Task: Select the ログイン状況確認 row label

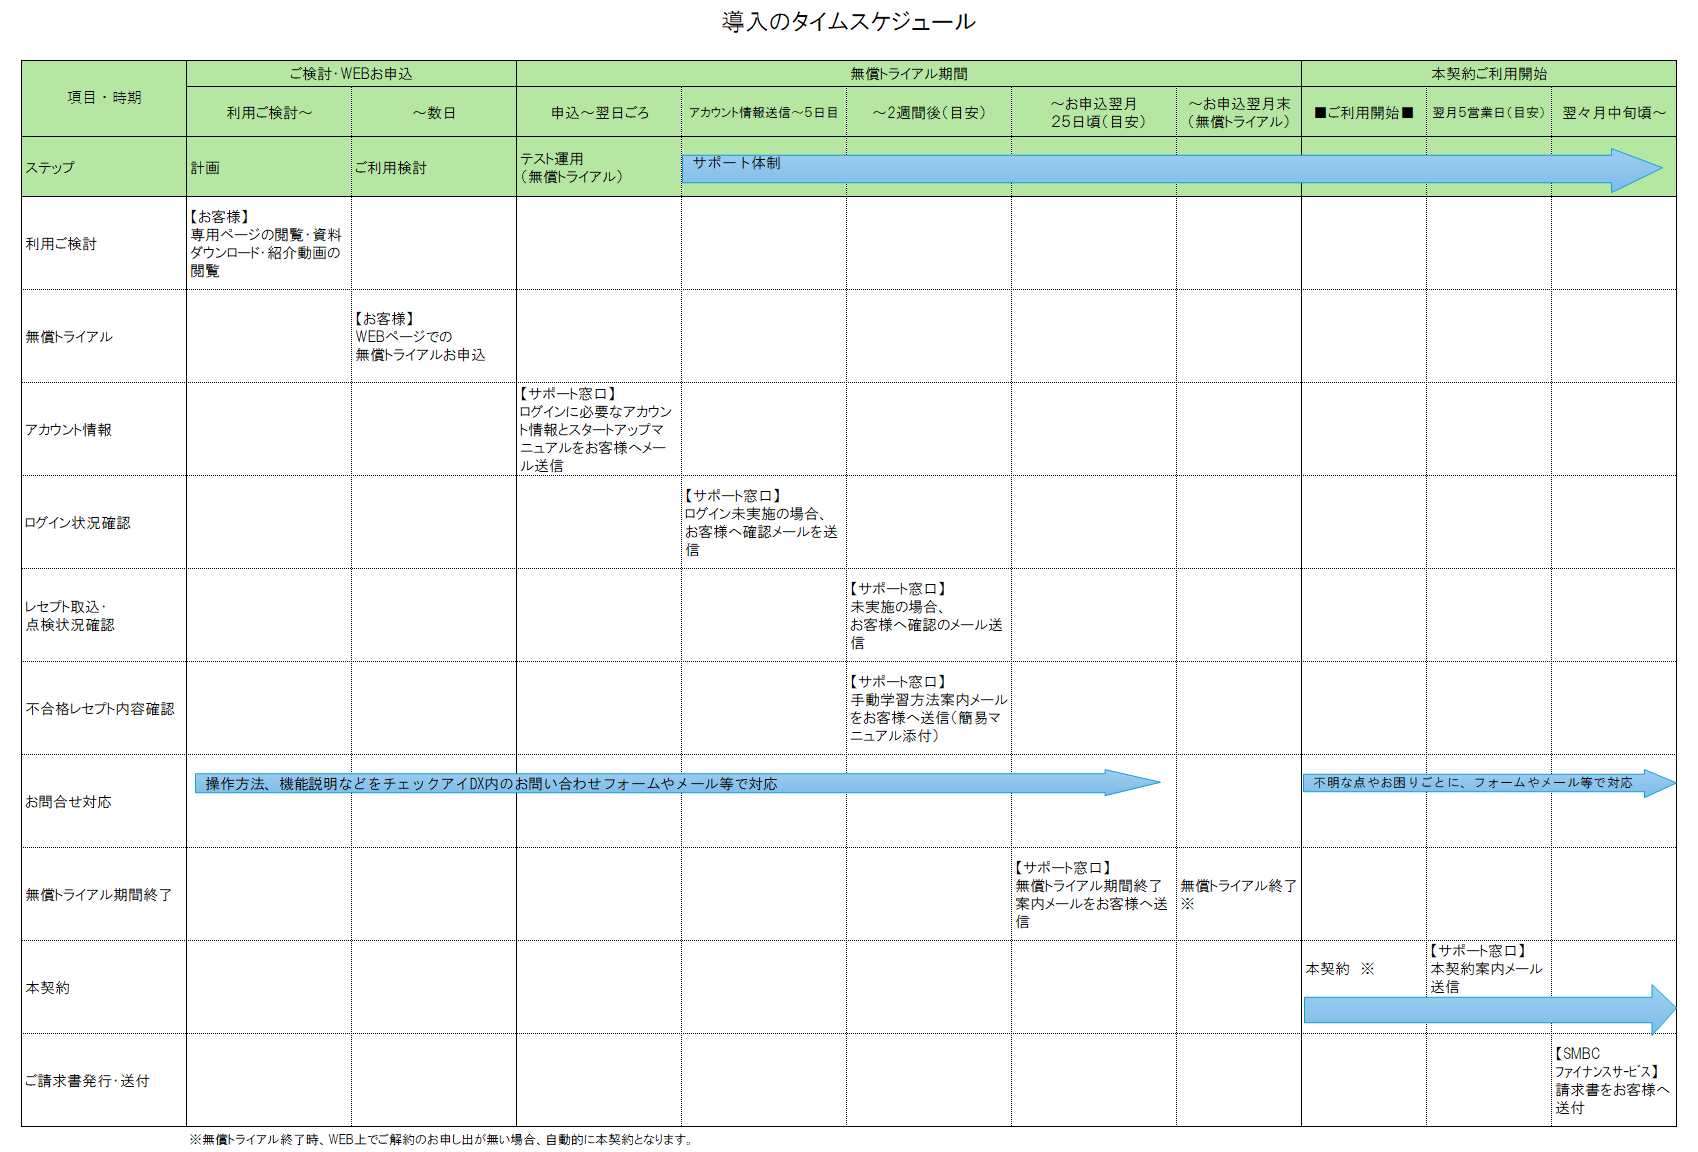Action: click(x=78, y=523)
